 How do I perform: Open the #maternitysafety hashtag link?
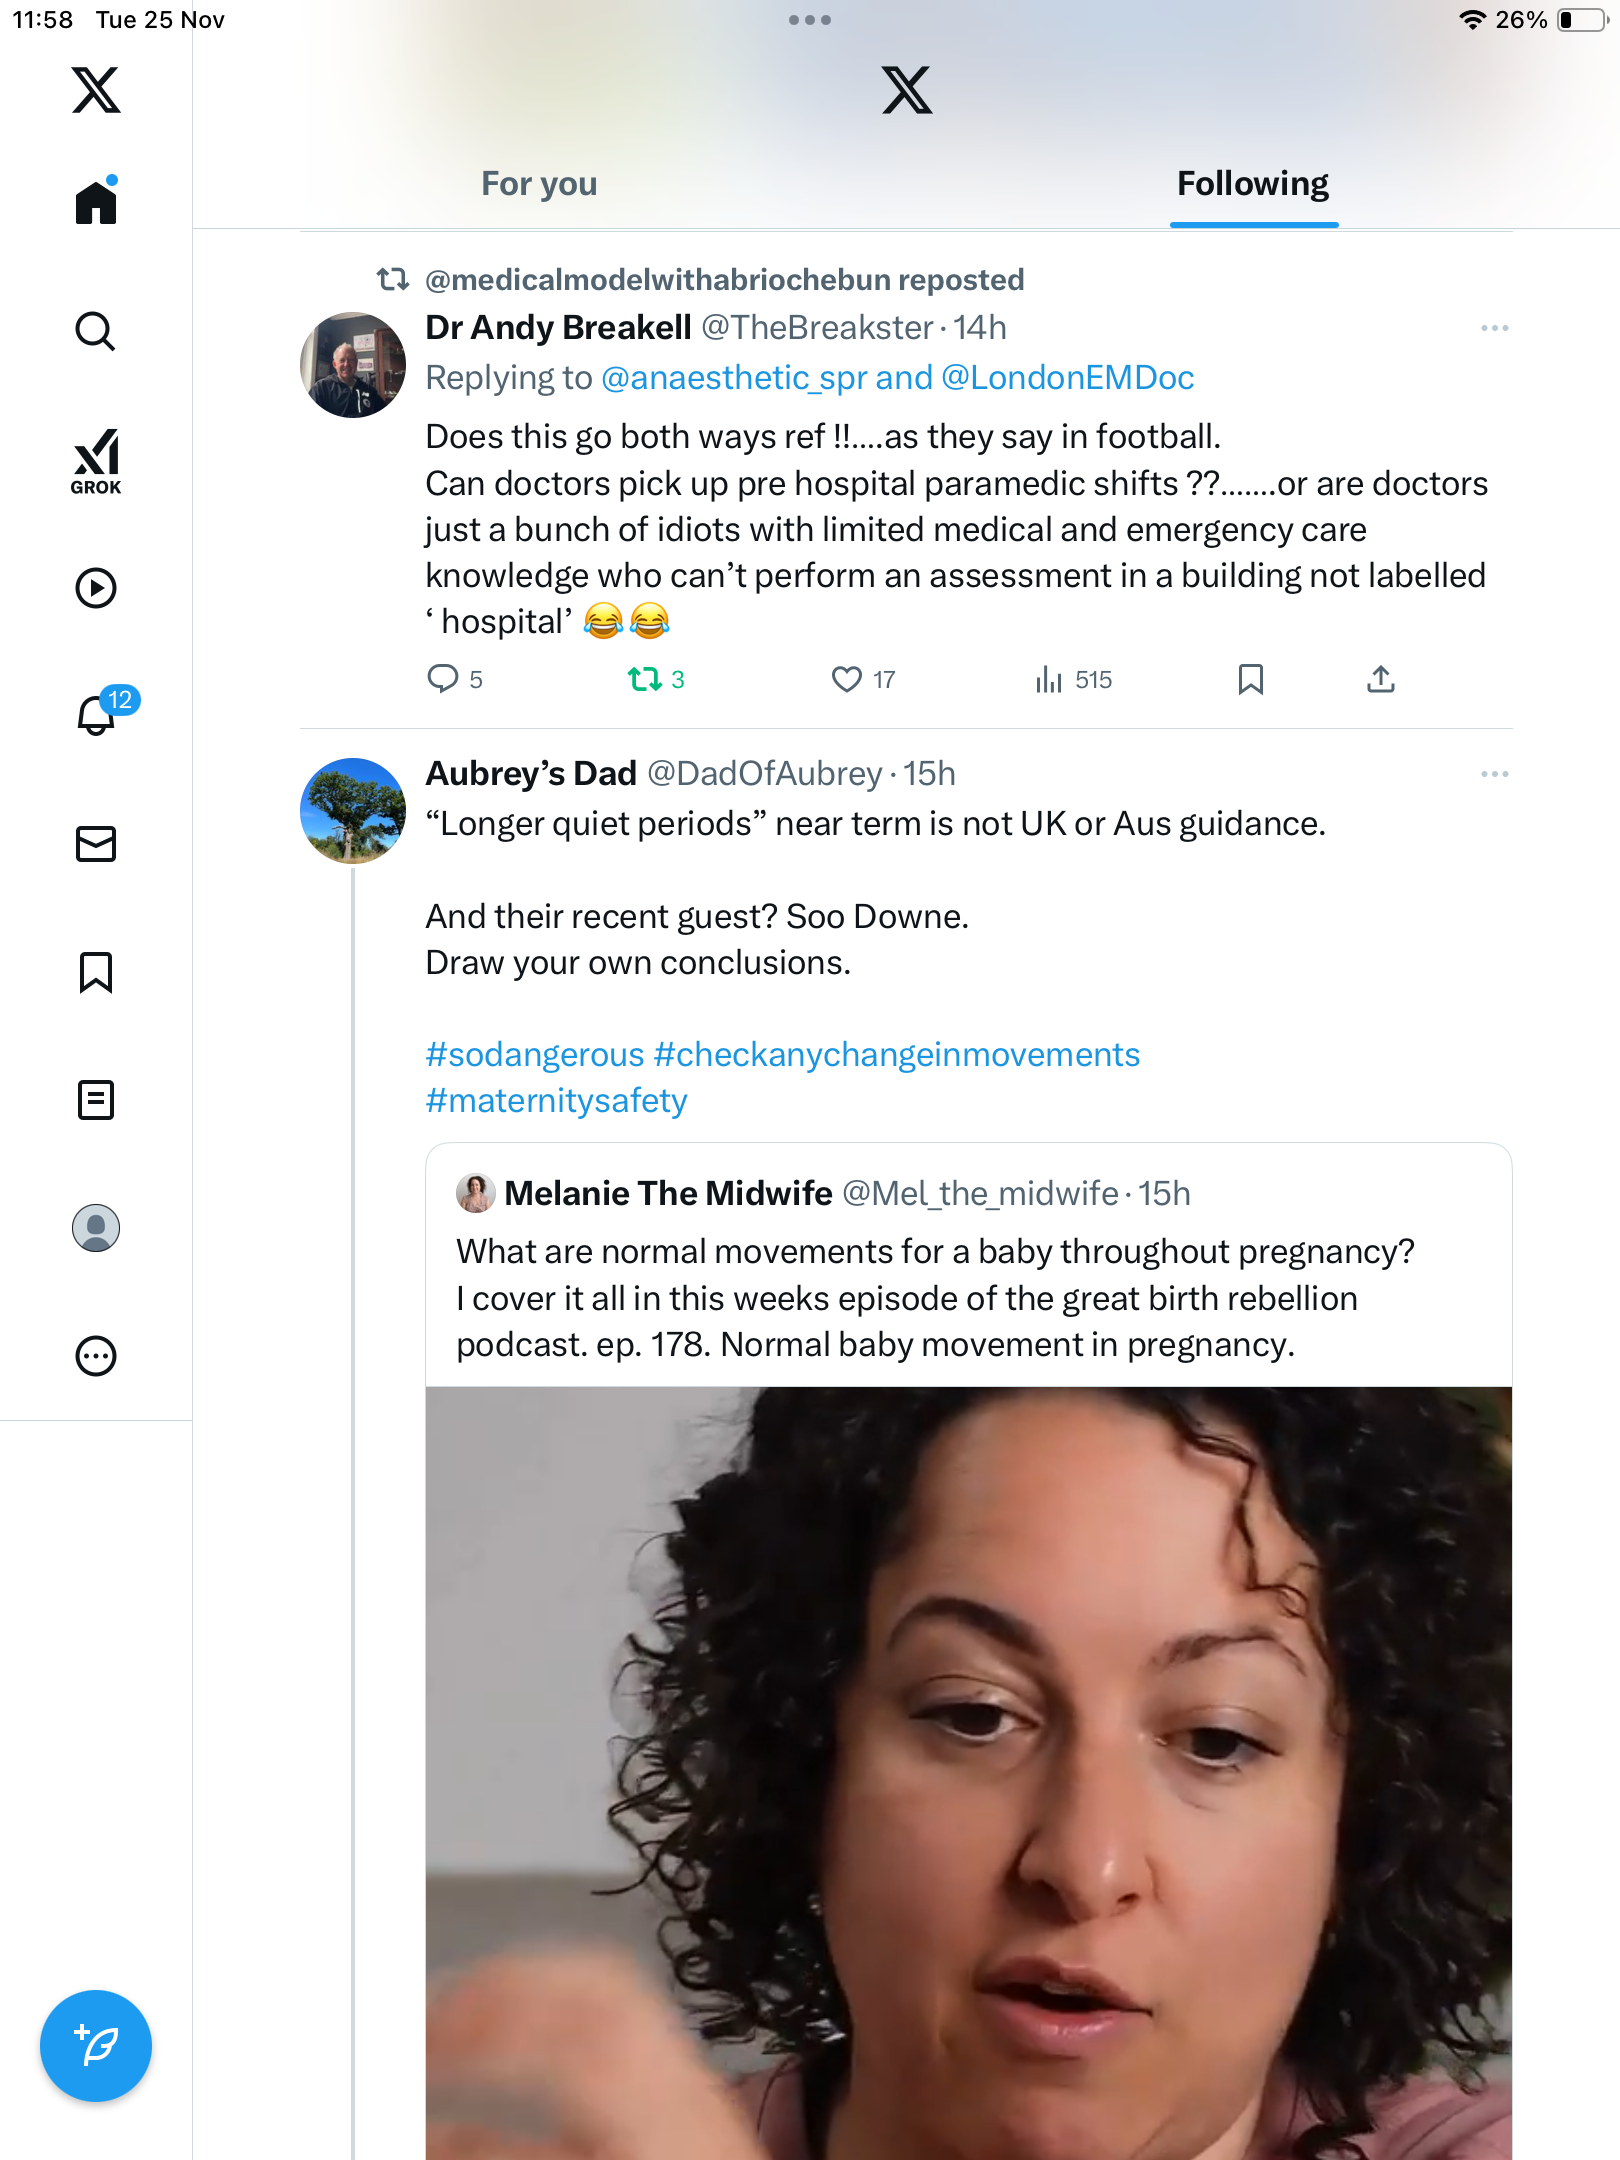pyautogui.click(x=556, y=1101)
